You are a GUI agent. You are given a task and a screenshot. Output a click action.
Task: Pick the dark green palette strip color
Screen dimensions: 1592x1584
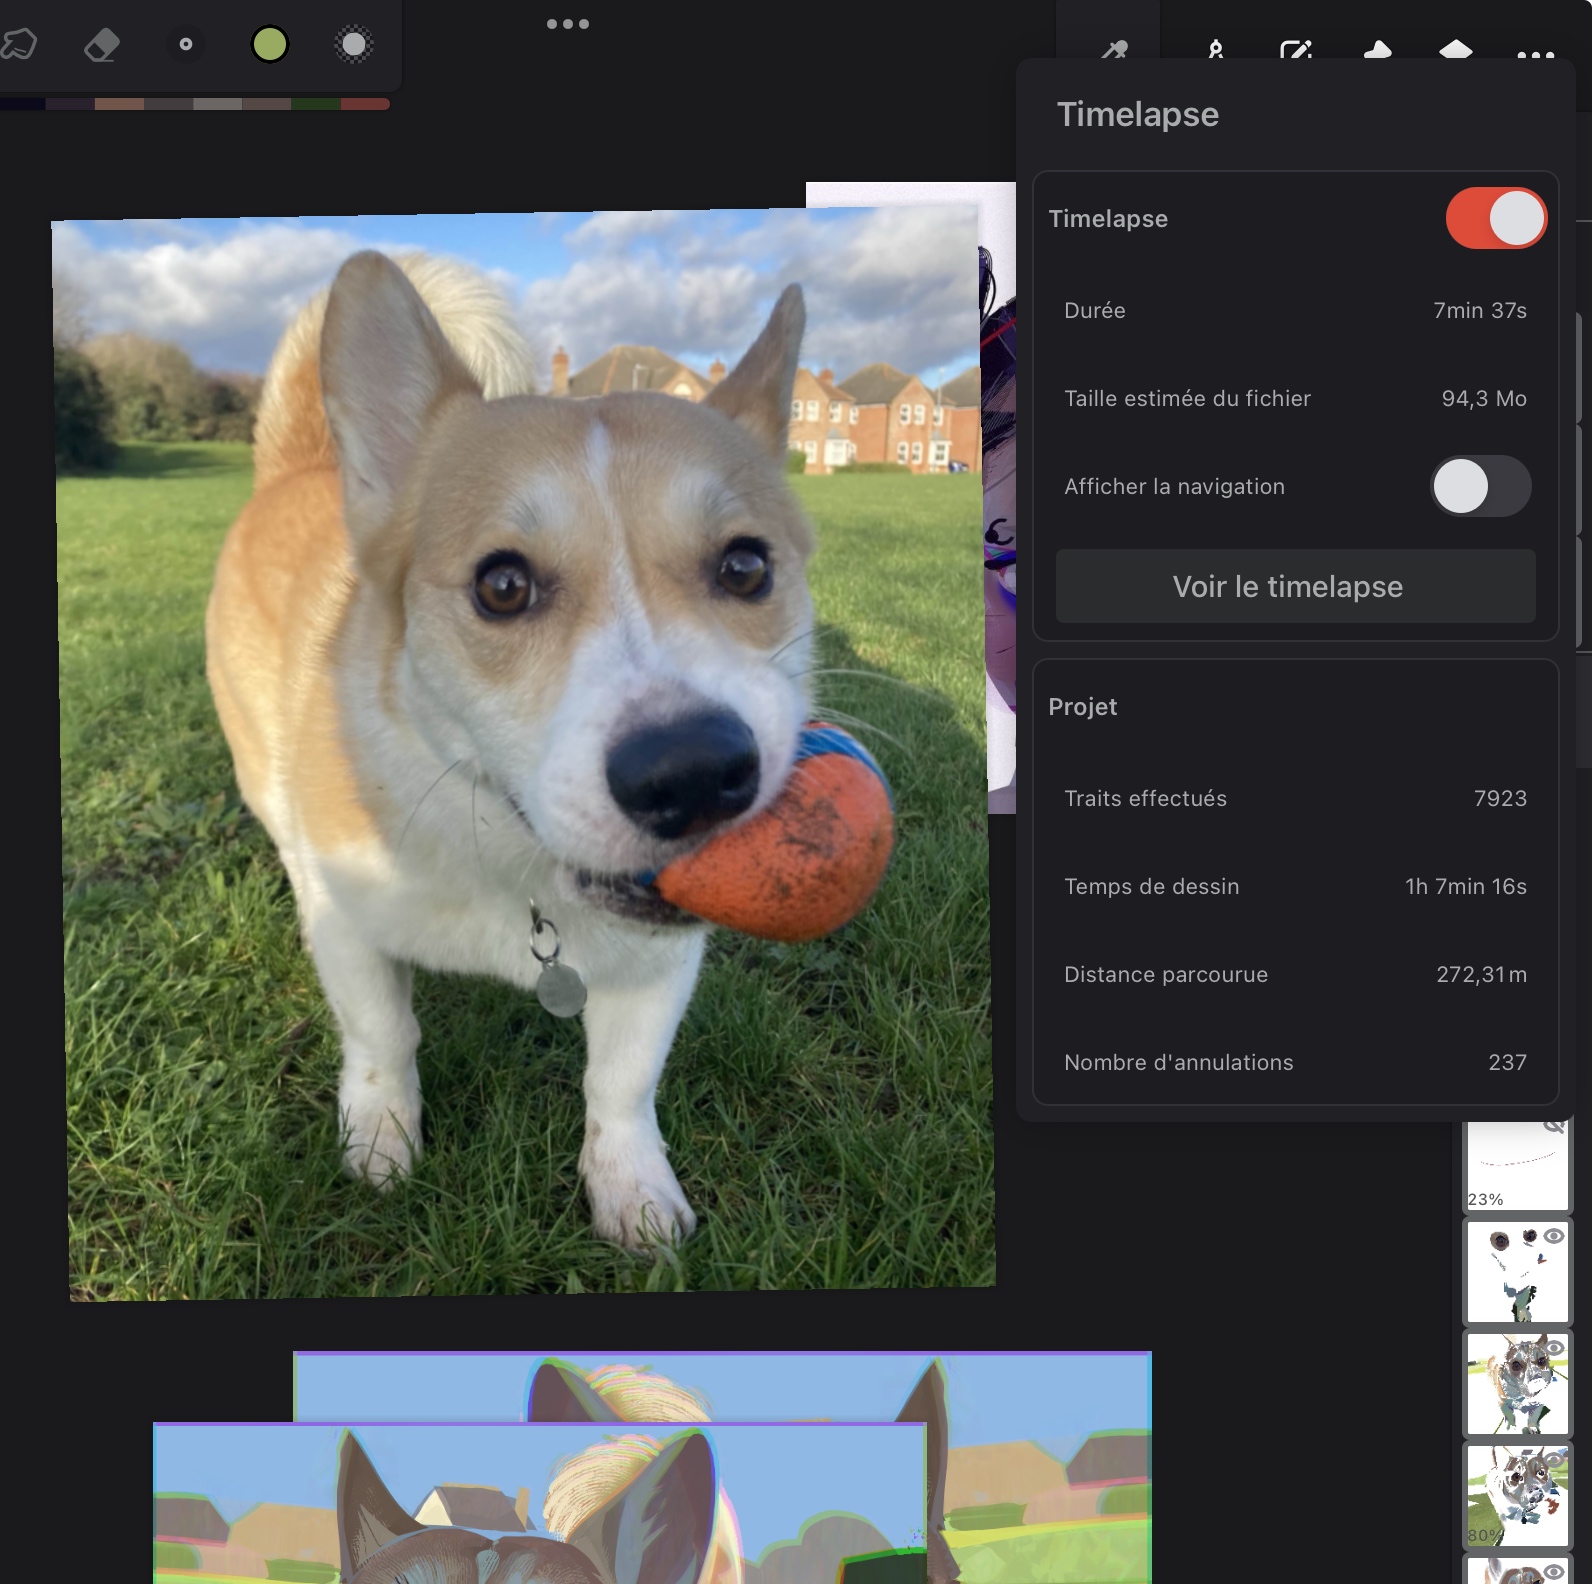tap(316, 104)
